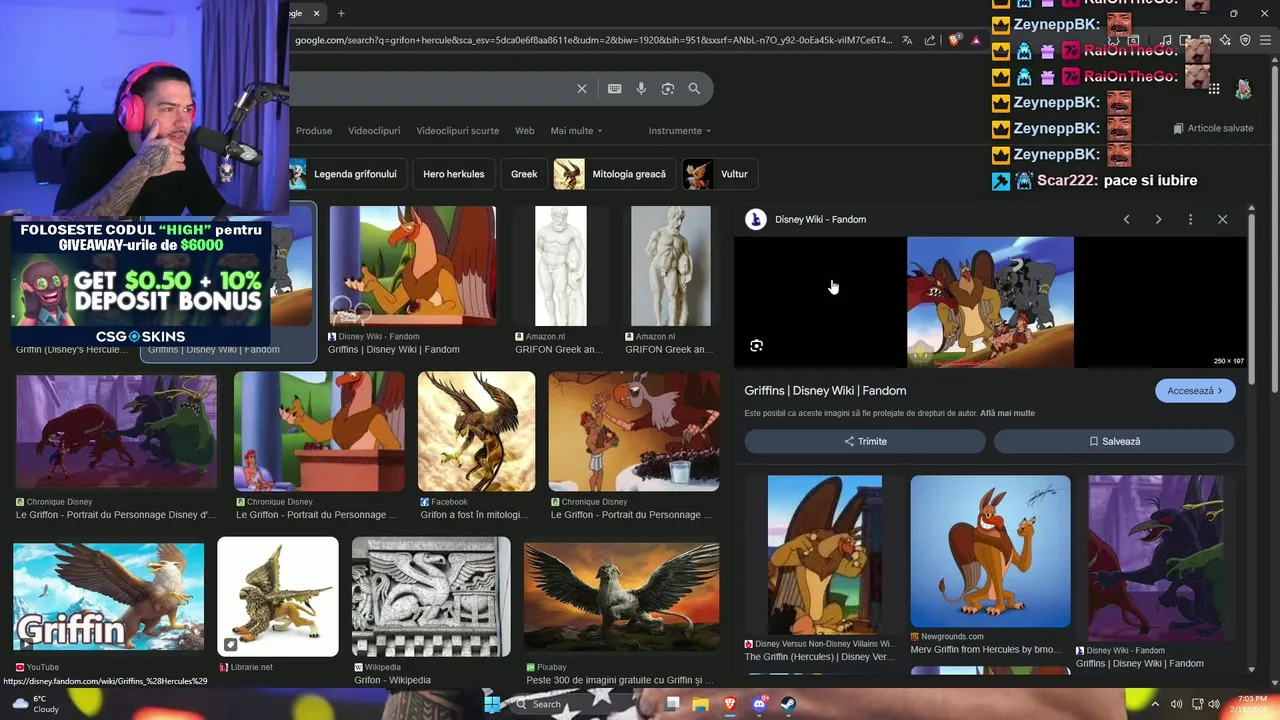Screen dimensions: 1280x720
Task: Start voice search with microphone icon
Action: point(641,89)
